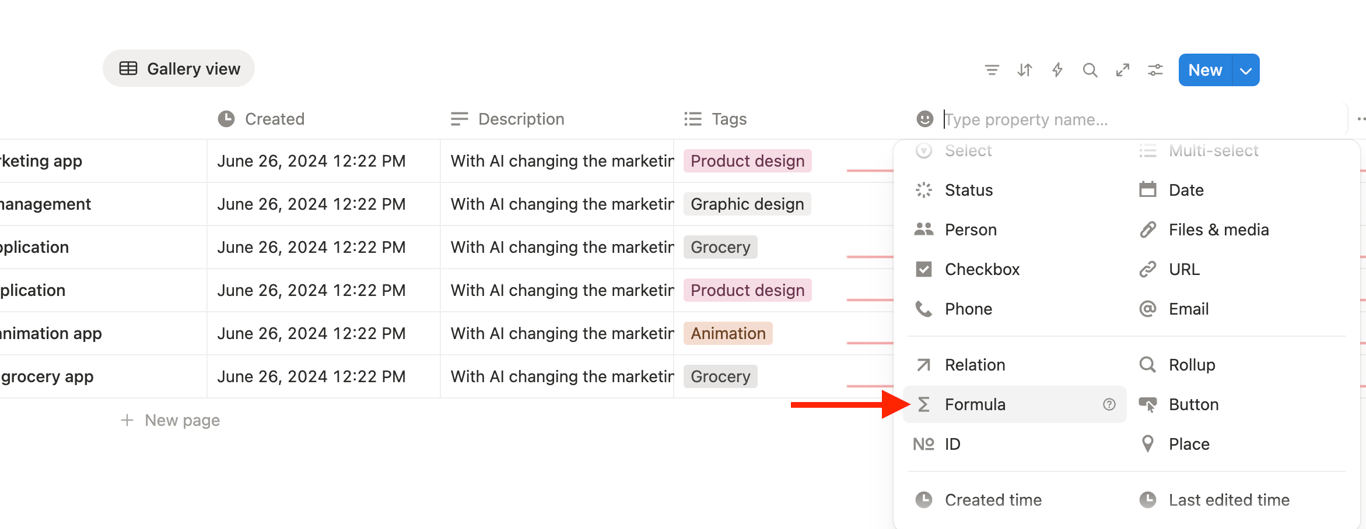Click the blue New button
1366x529 pixels.
click(x=1205, y=70)
